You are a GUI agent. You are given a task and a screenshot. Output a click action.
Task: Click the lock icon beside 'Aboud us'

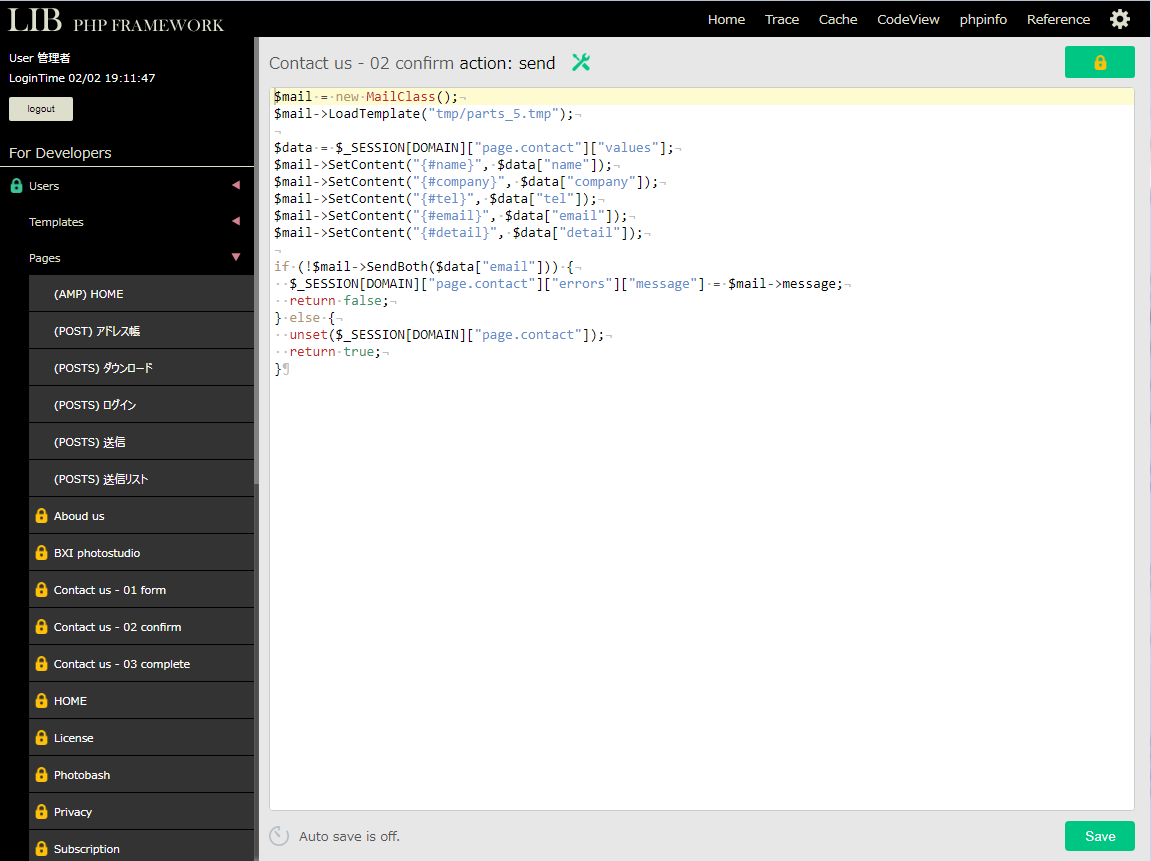(x=40, y=515)
